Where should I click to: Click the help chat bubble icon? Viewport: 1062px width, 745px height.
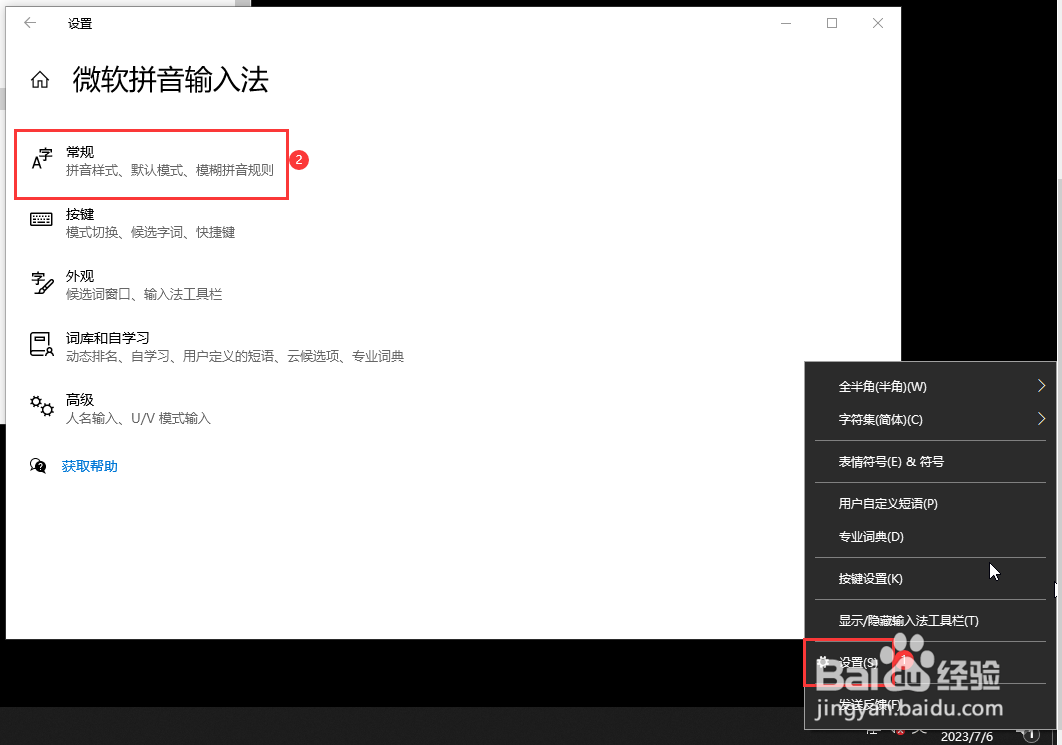point(38,466)
